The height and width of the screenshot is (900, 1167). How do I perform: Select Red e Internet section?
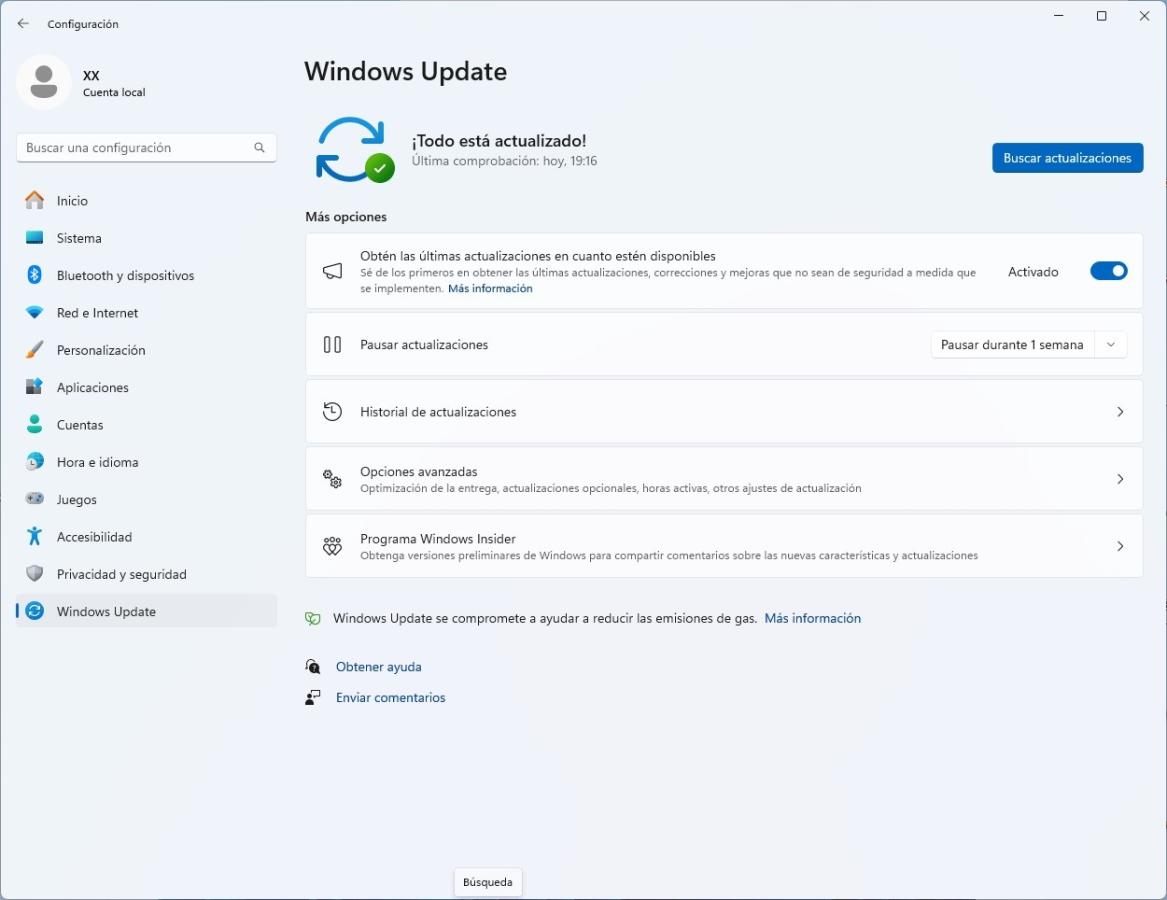point(146,313)
